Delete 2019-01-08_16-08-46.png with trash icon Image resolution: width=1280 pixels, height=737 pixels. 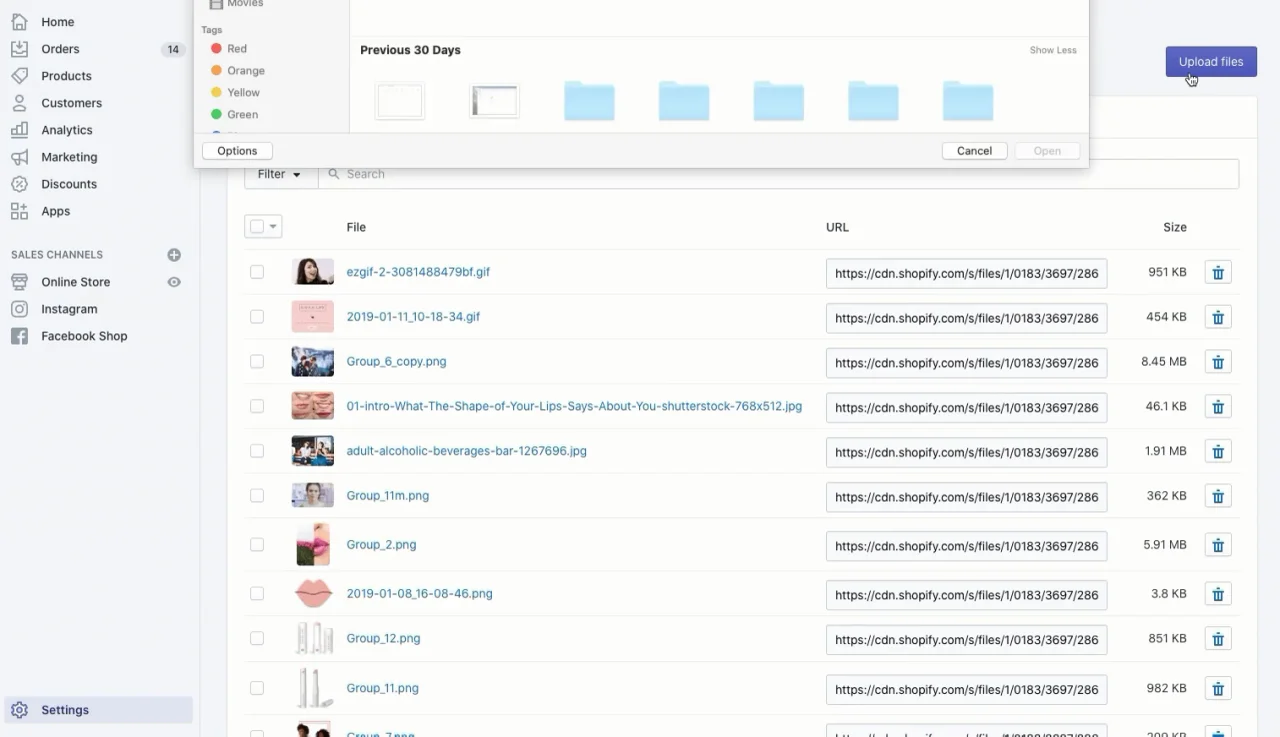(1218, 594)
